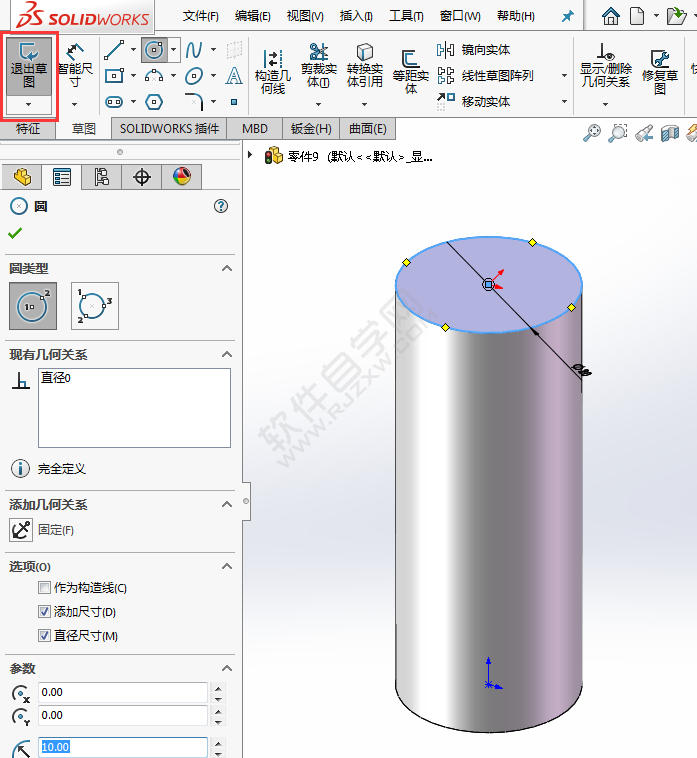Click Move Entities (移动实体)
Screen dimensions: 697x758
click(x=474, y=101)
